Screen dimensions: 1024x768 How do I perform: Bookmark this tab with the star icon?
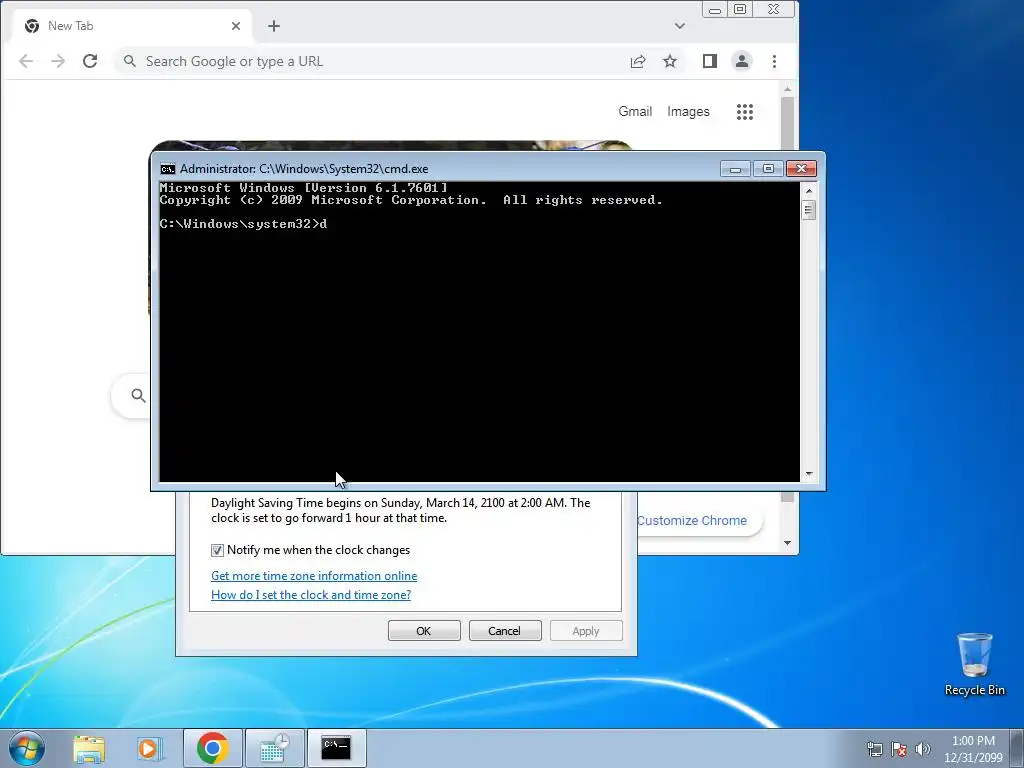(x=670, y=61)
